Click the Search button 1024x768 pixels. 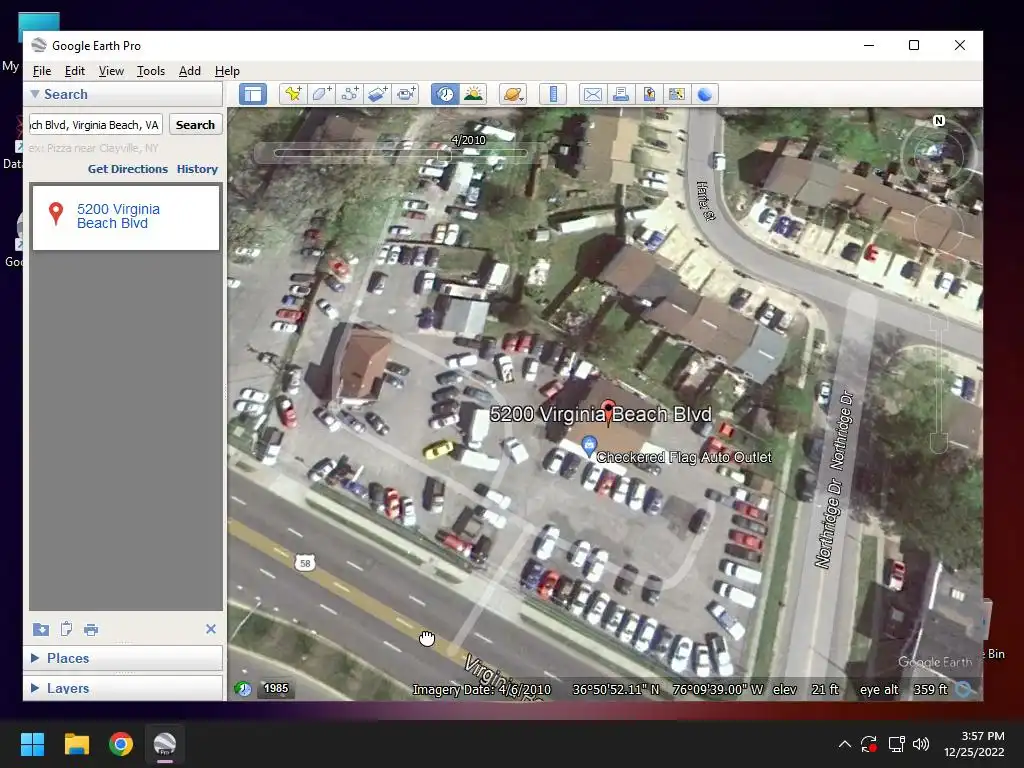click(x=195, y=125)
